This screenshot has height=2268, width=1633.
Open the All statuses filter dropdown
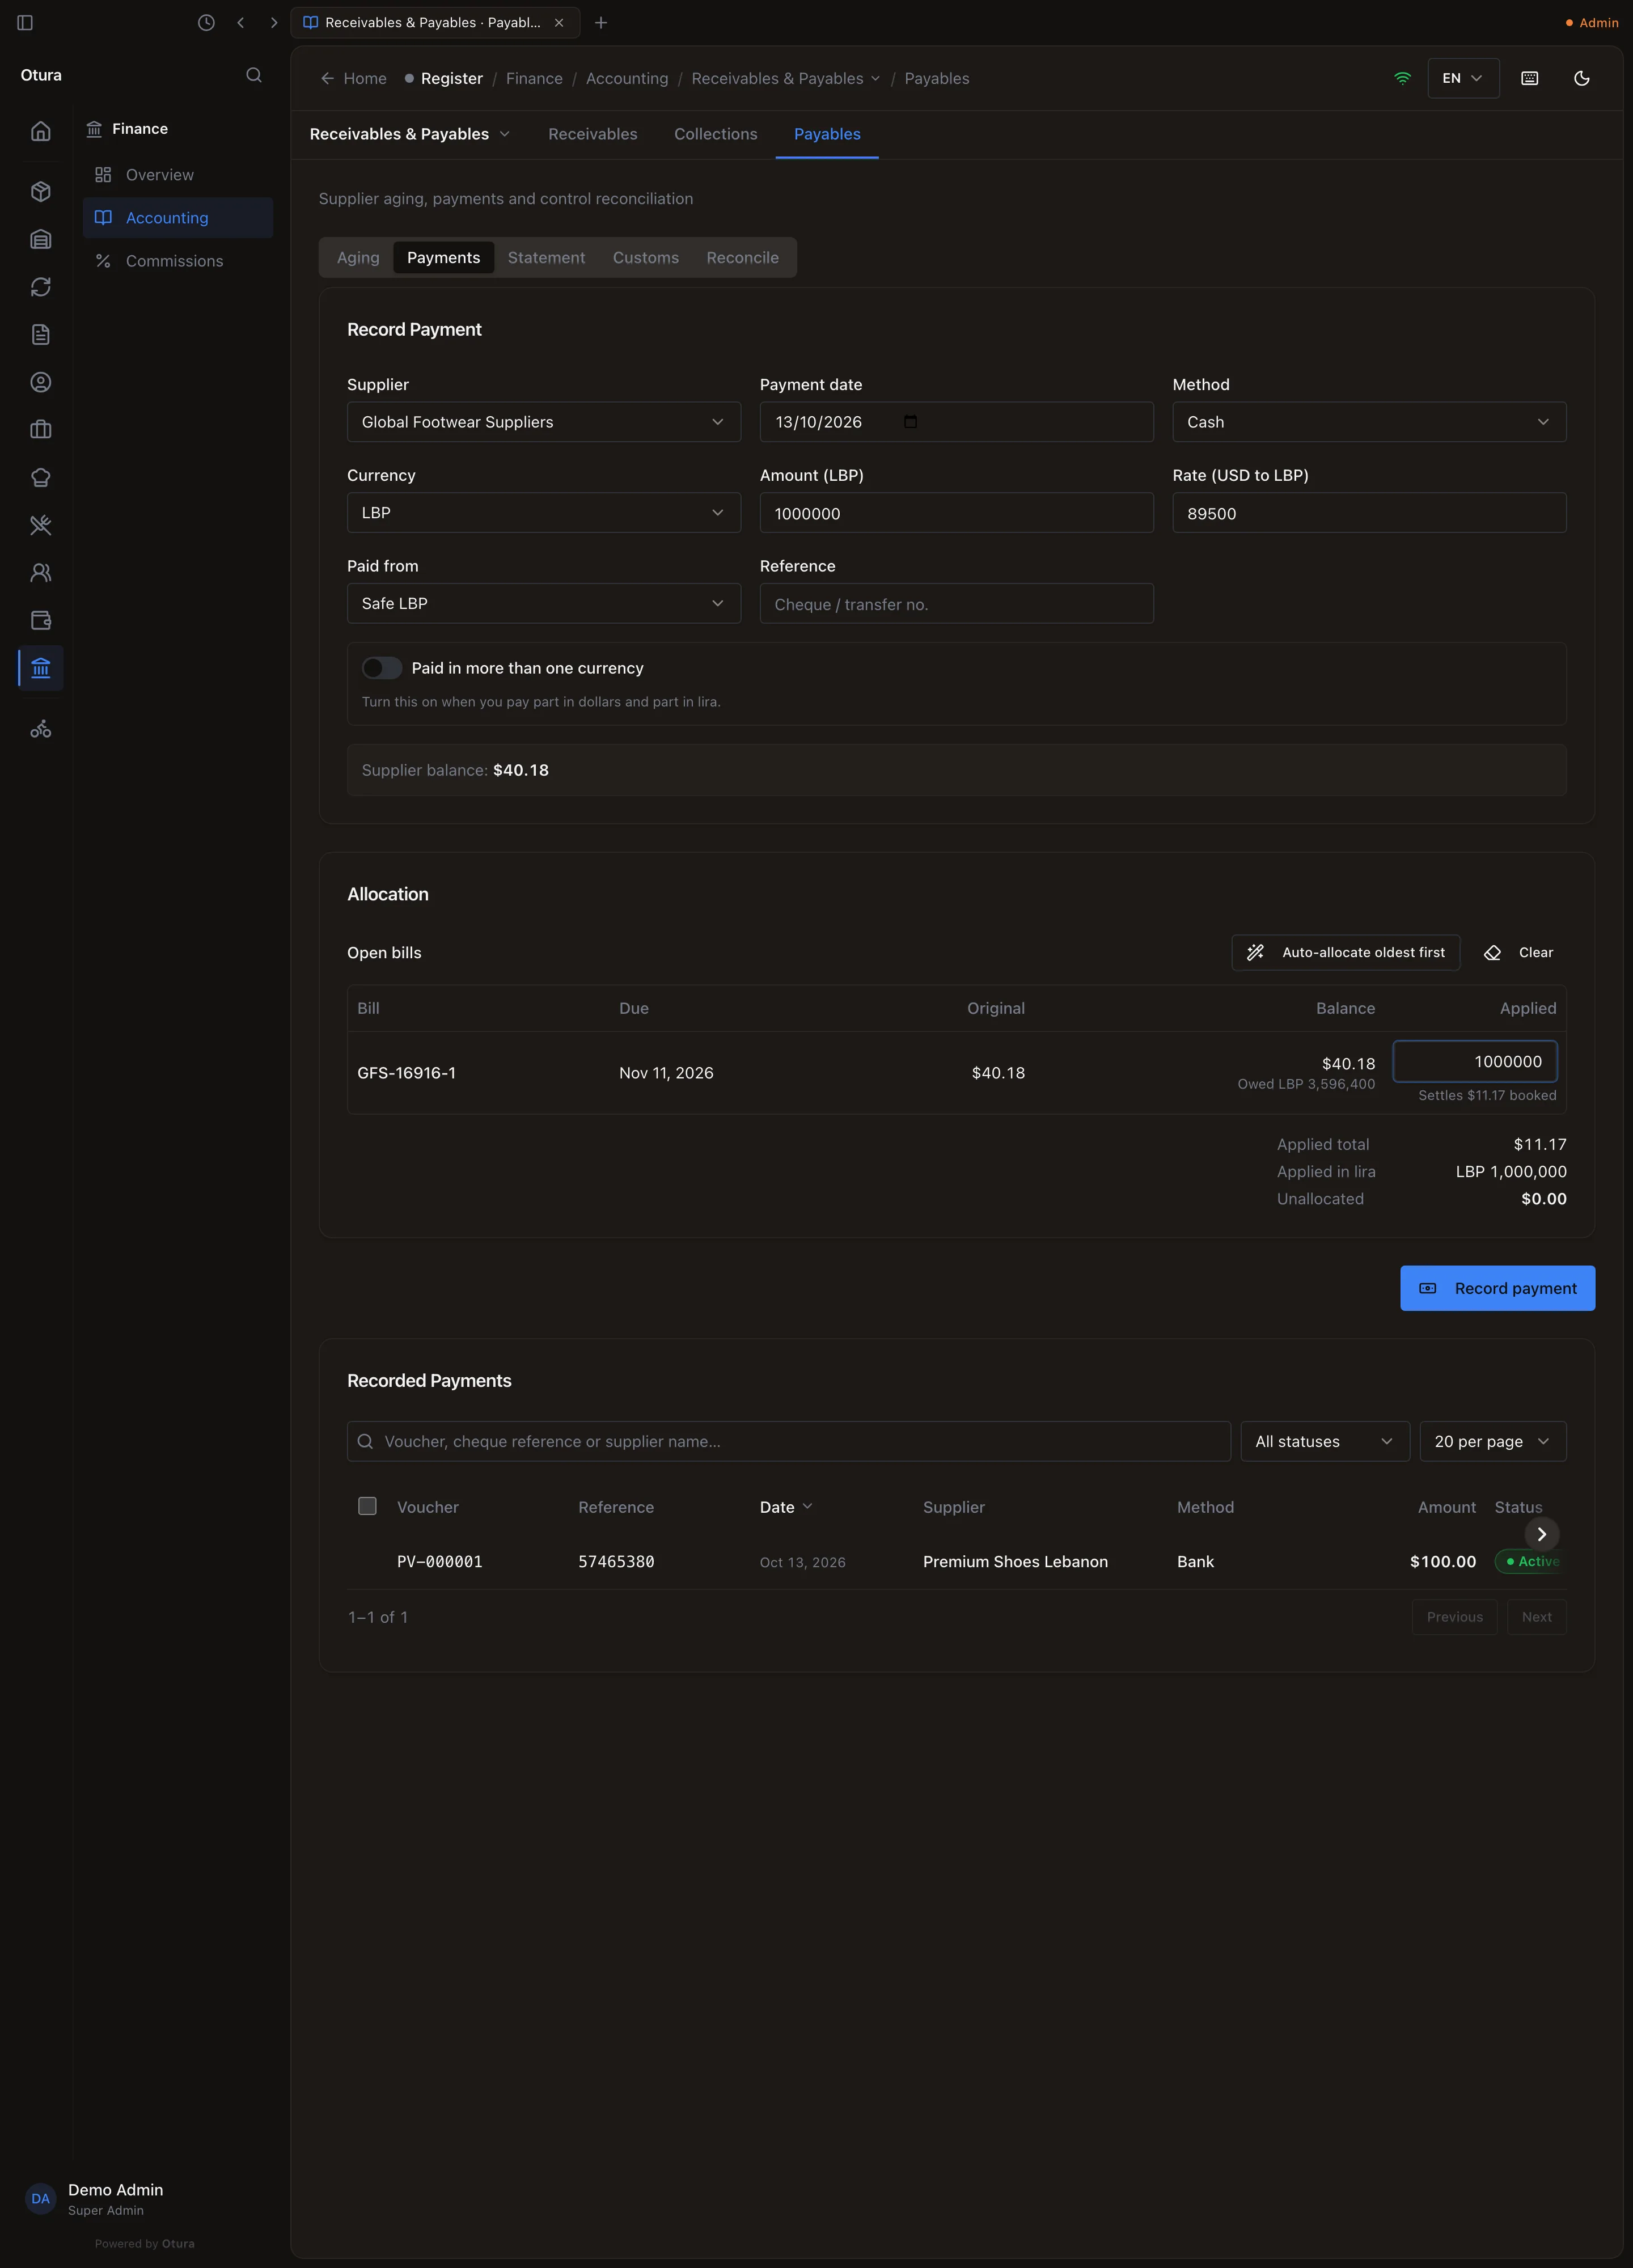point(1325,1441)
